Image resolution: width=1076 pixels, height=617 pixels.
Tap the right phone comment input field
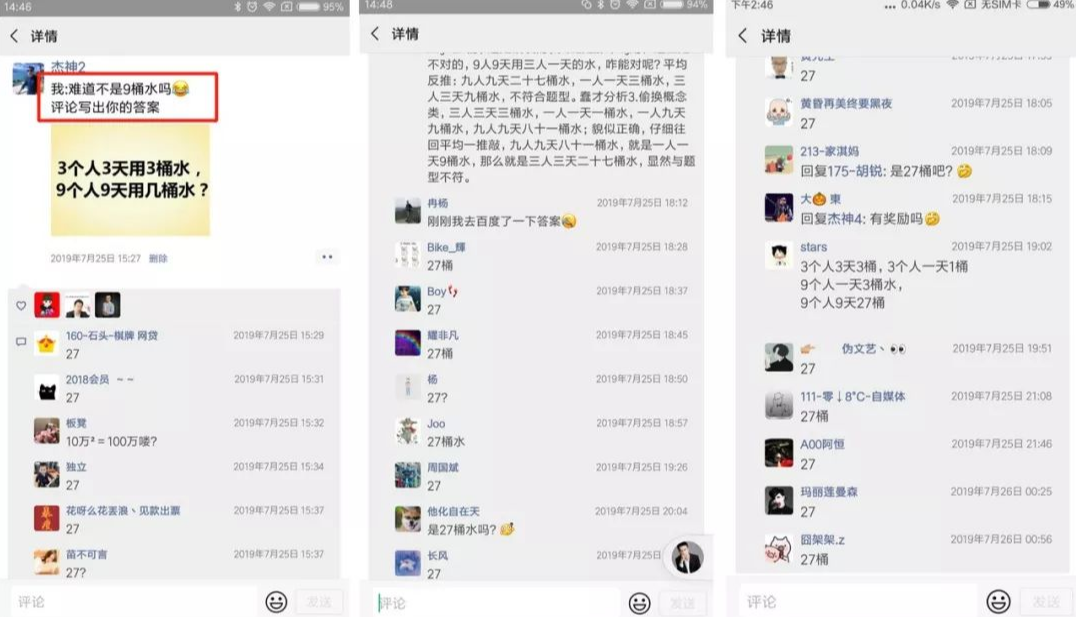pos(858,601)
